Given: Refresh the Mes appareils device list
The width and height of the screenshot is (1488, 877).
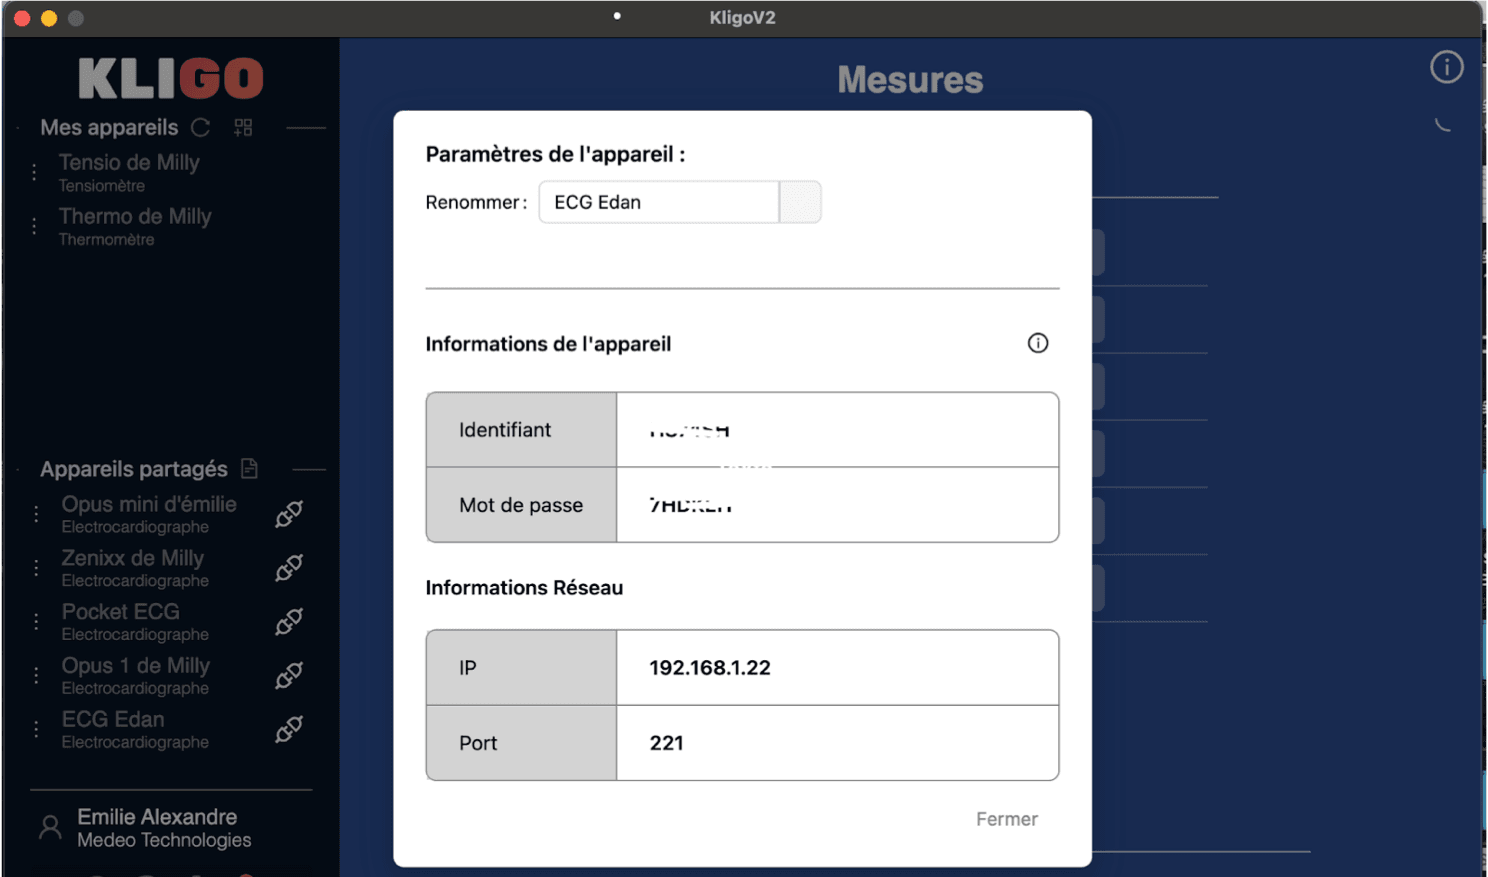Looking at the screenshot, I should (x=200, y=127).
